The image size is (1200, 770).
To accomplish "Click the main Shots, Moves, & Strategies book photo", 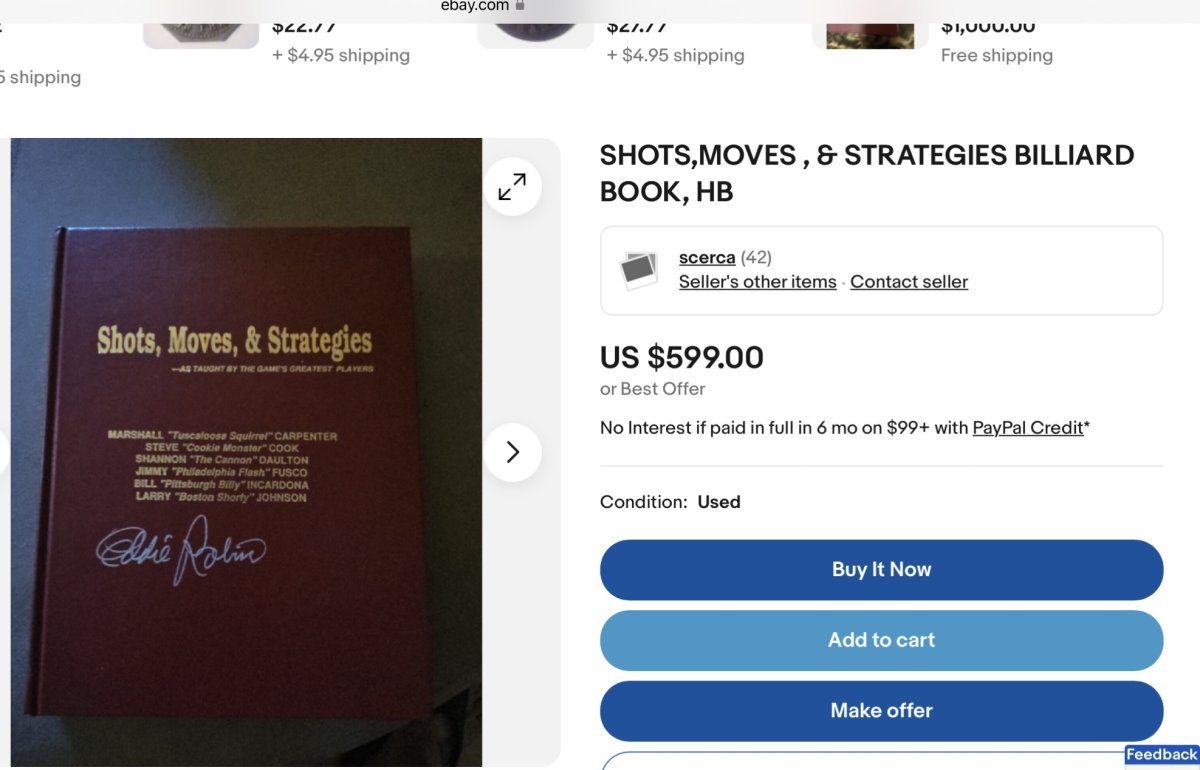I will [245, 450].
